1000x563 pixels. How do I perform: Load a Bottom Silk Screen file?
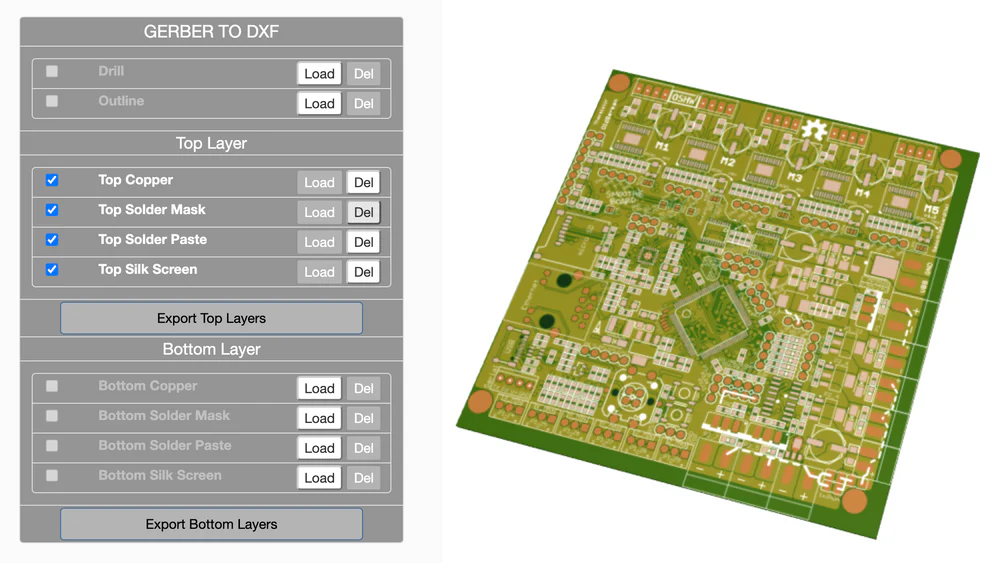(319, 478)
